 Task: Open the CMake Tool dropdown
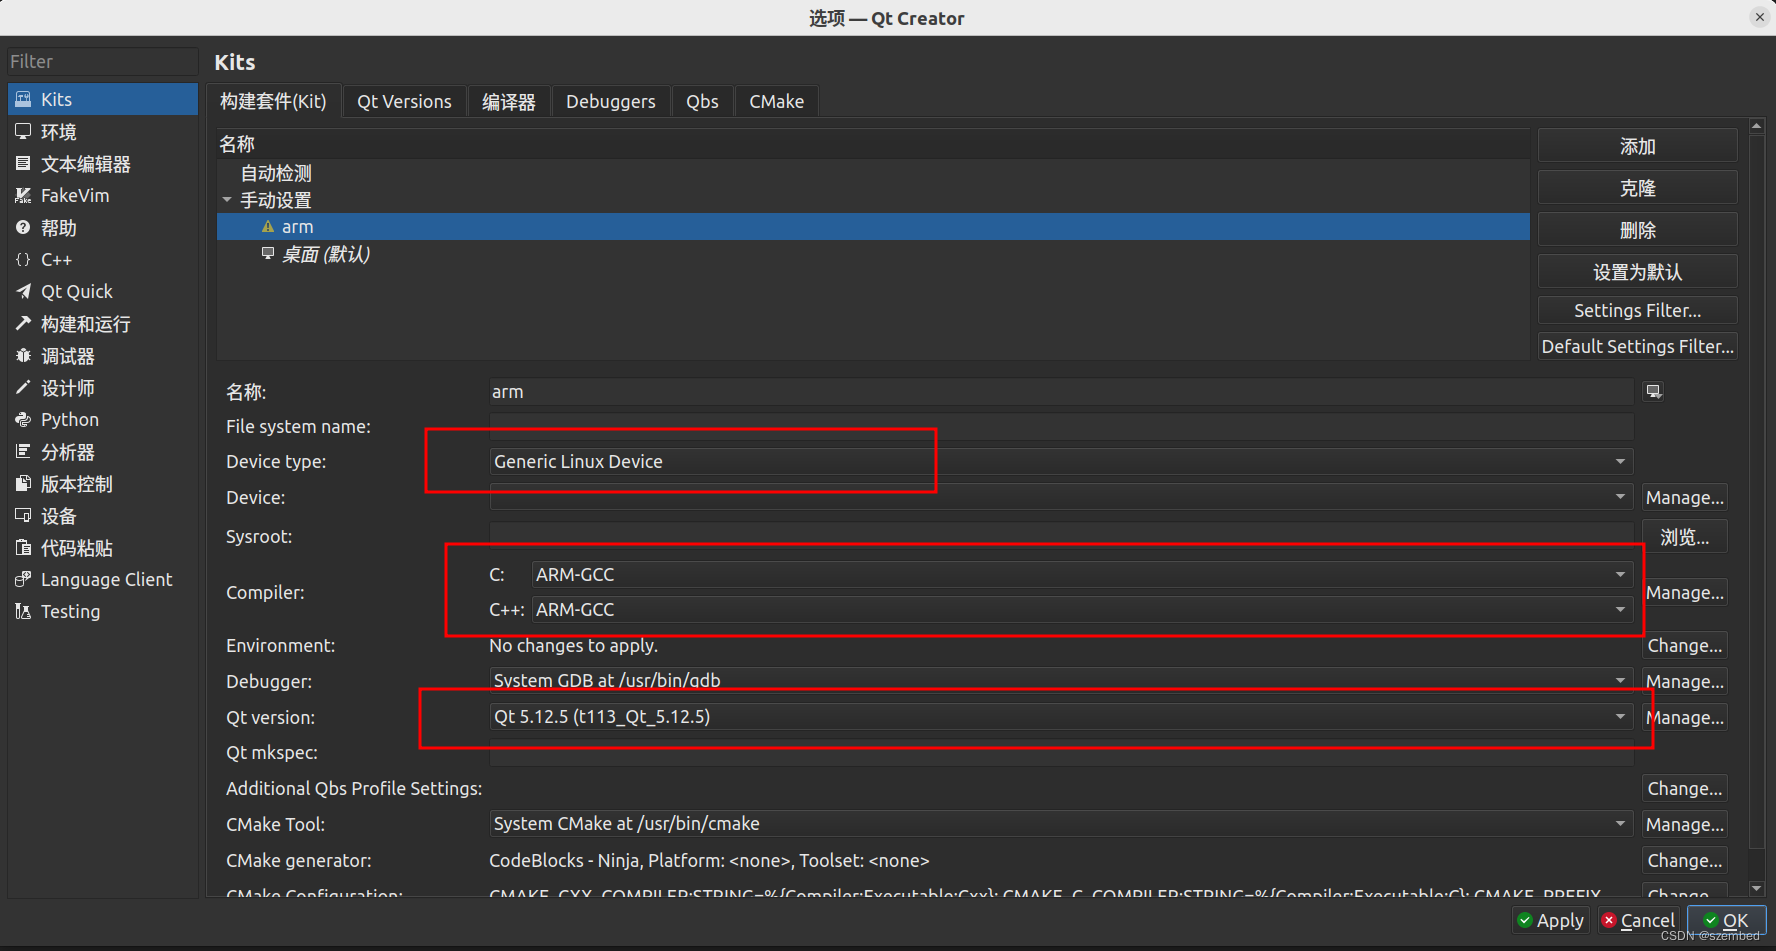tap(1620, 823)
